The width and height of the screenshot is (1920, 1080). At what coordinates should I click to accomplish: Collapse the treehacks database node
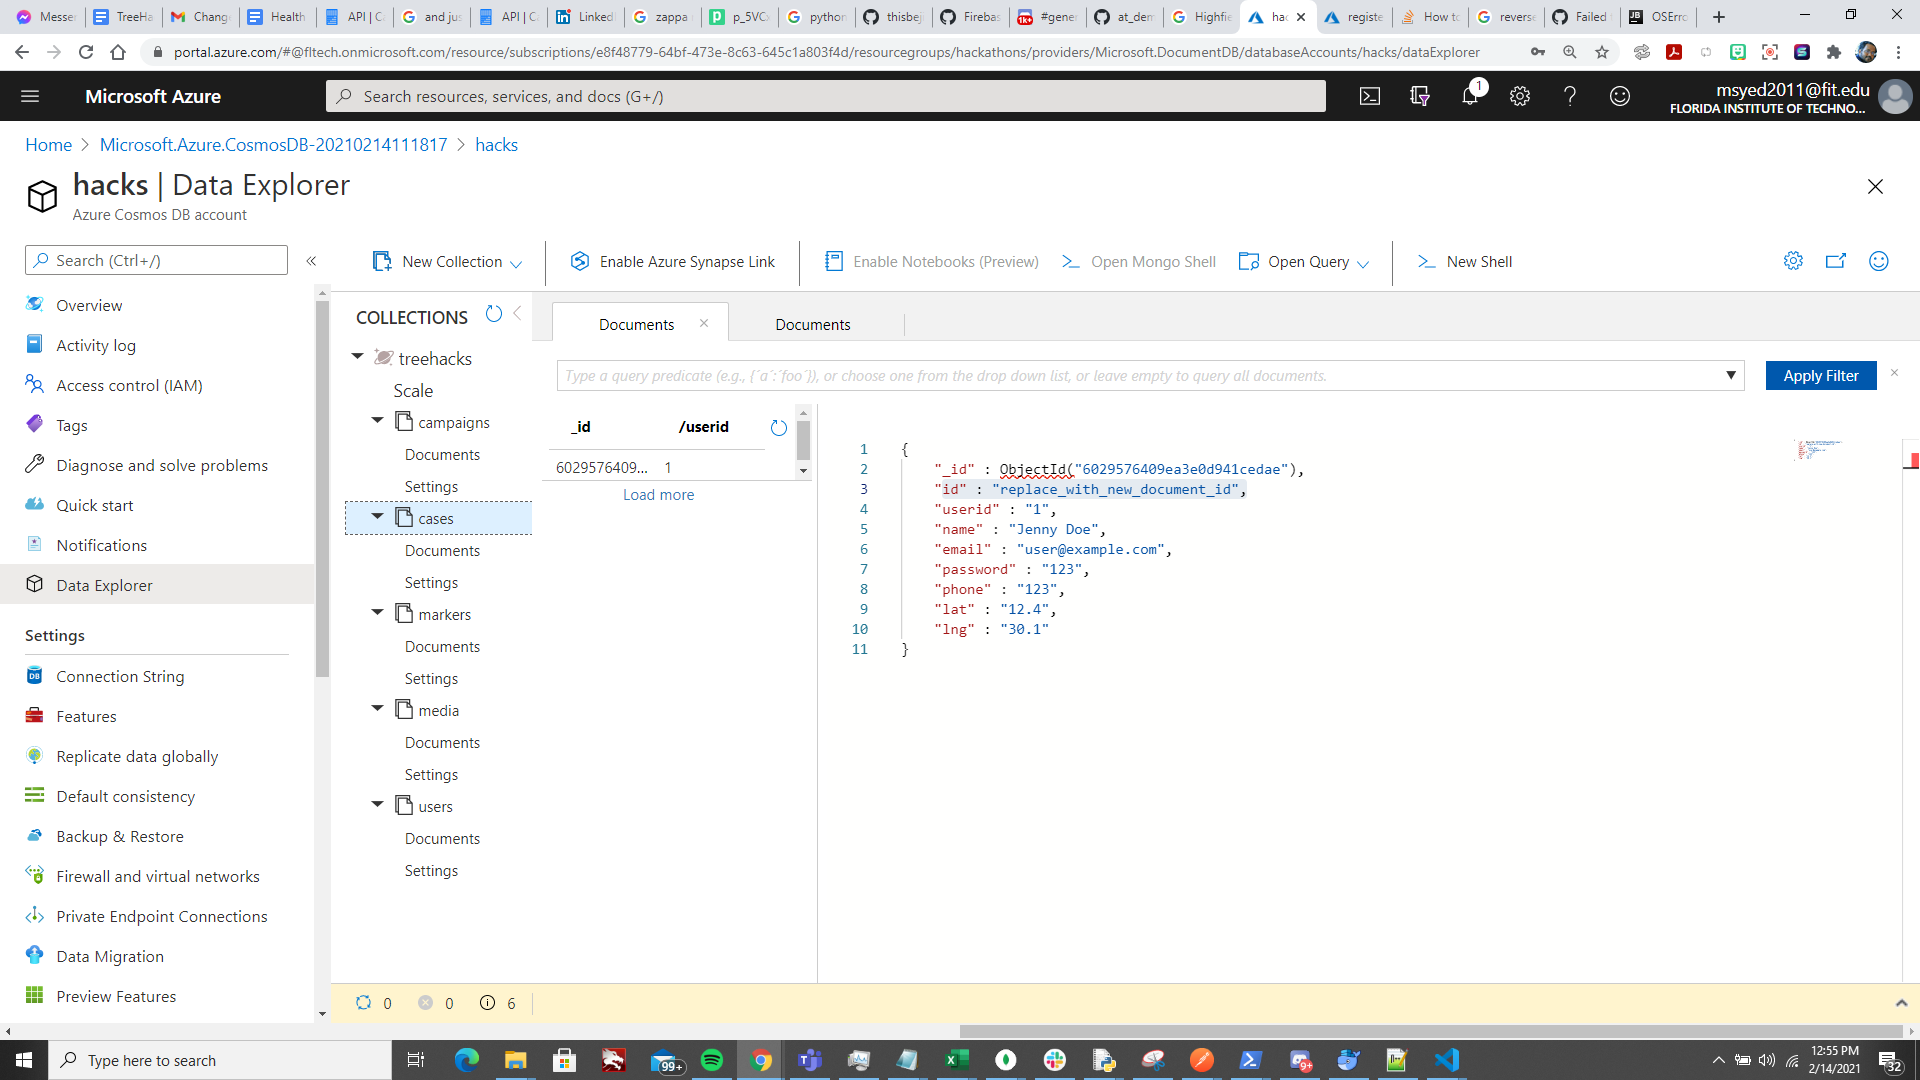pos(358,357)
